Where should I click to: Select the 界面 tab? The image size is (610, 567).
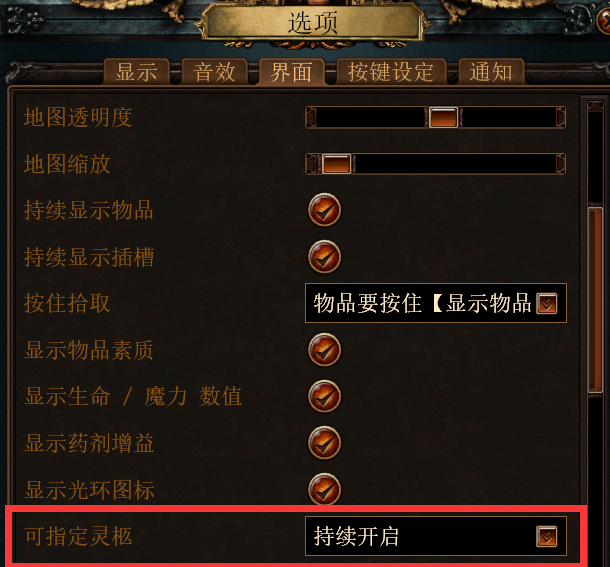tap(291, 72)
